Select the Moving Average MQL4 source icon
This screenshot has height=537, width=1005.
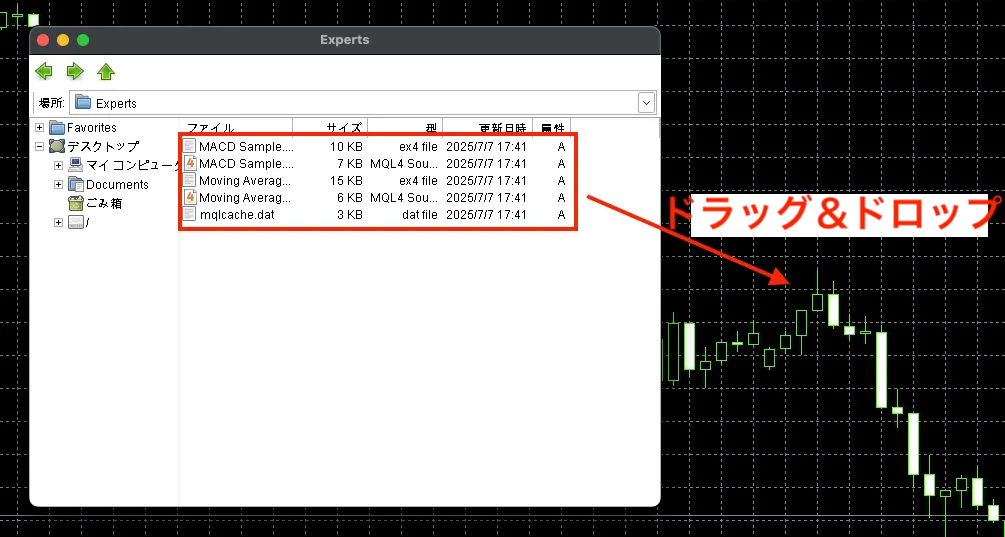click(190, 198)
